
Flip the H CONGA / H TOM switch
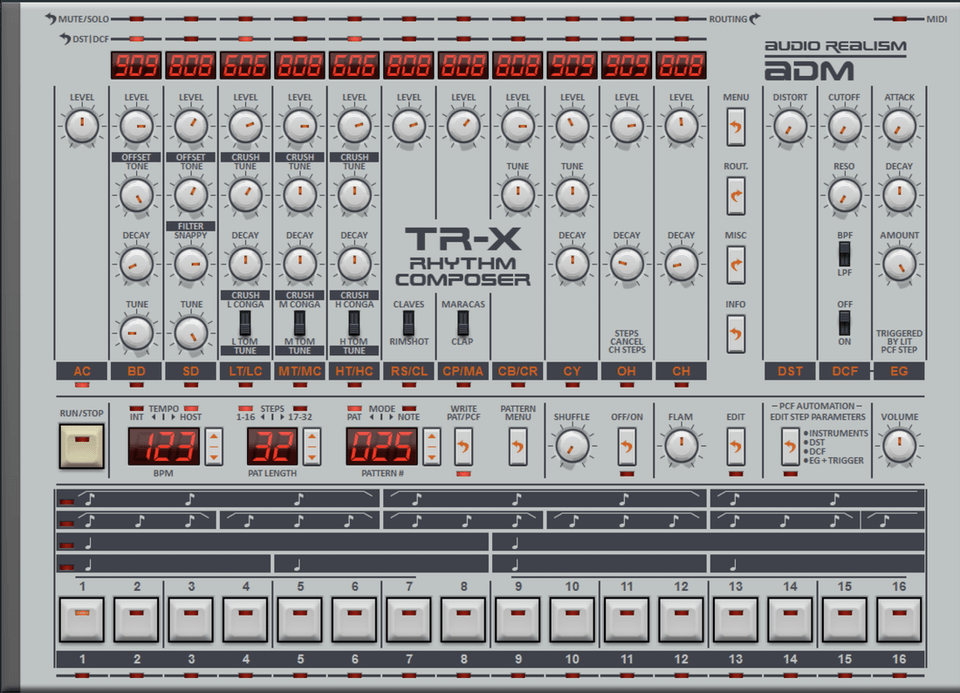[354, 323]
